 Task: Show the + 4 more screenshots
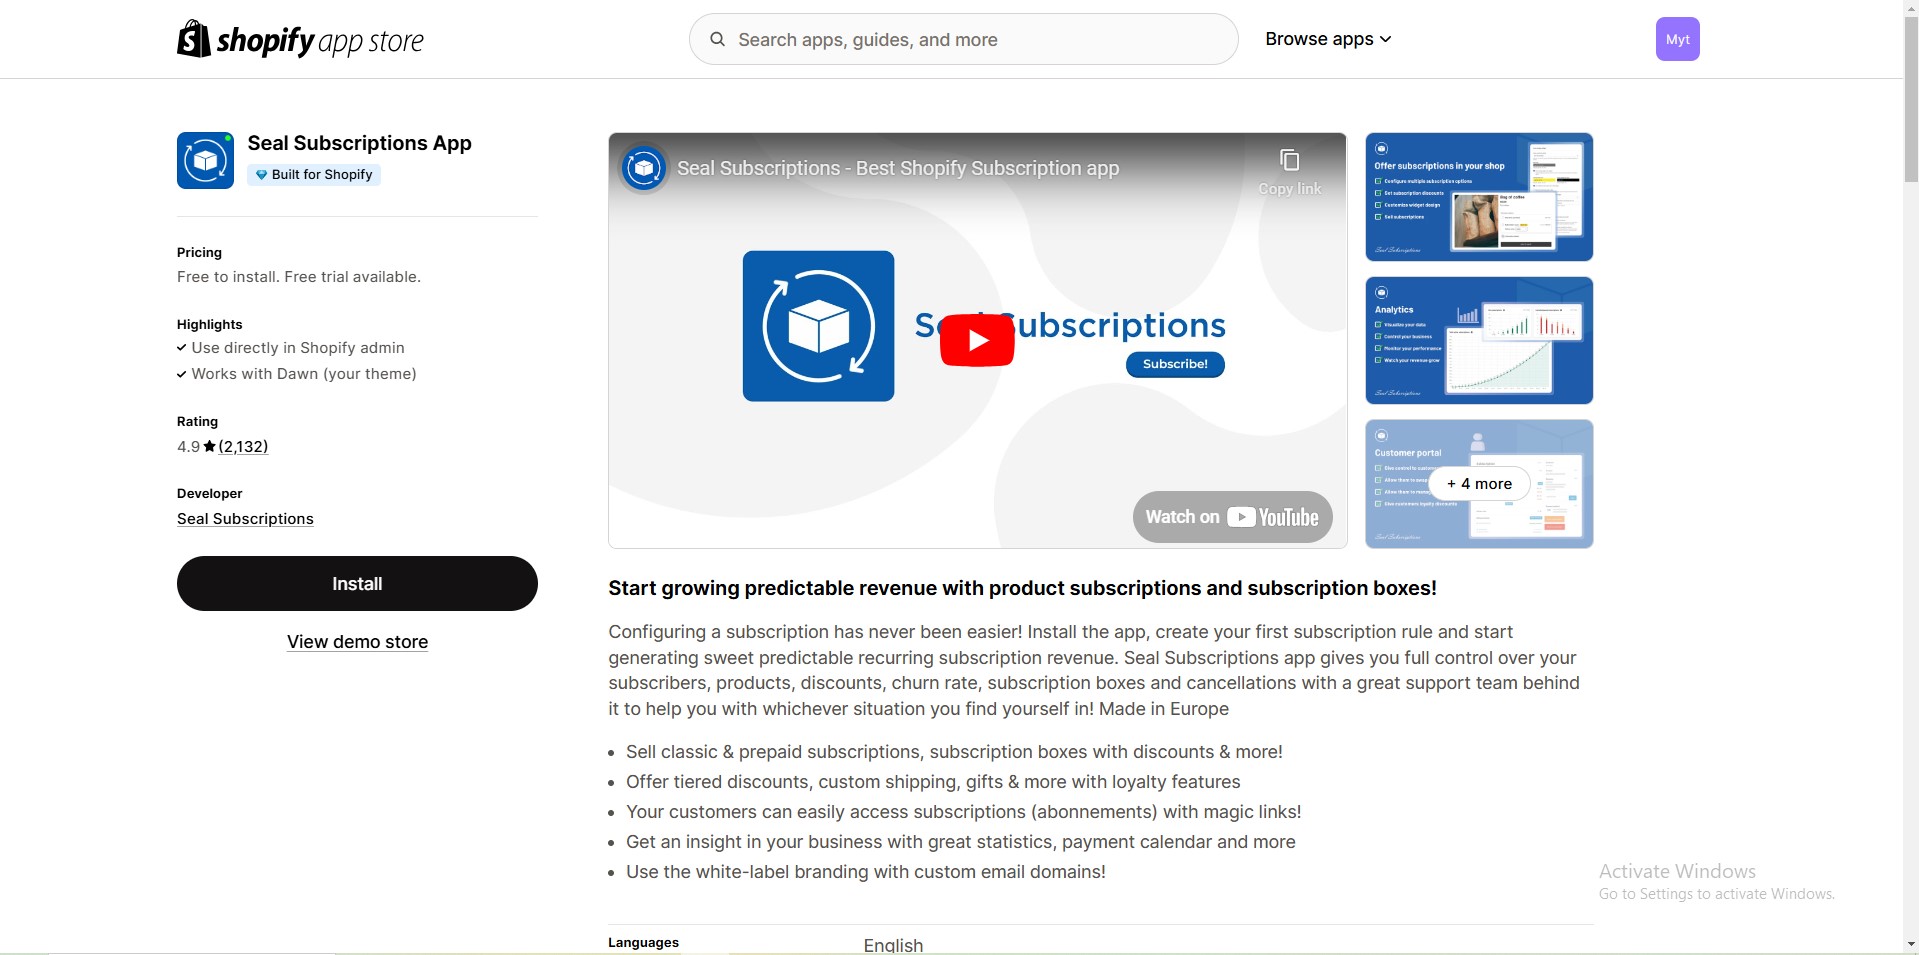click(x=1479, y=484)
